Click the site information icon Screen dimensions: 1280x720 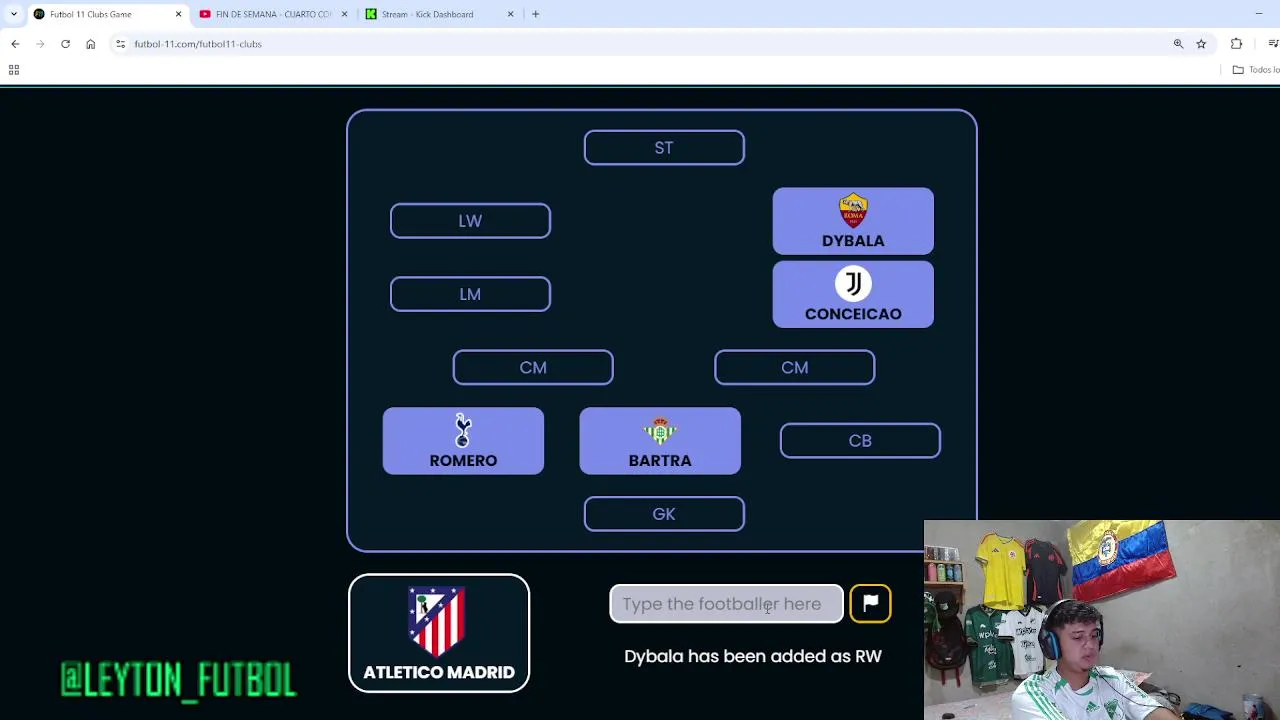120,44
